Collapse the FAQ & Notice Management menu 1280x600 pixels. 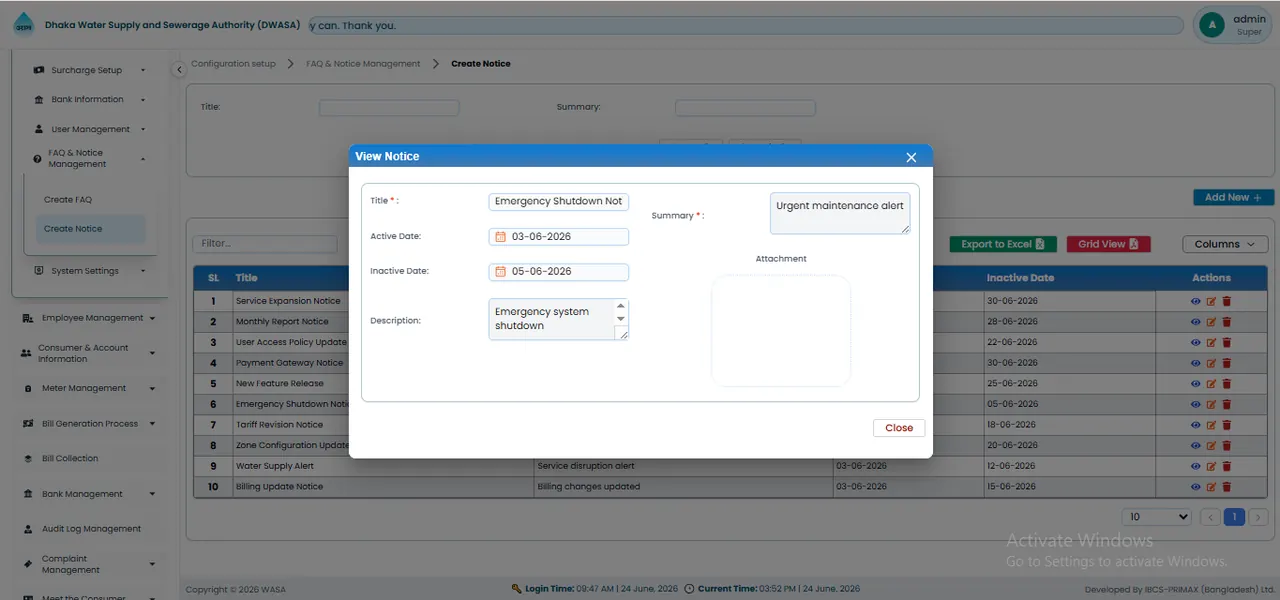[x=90, y=158]
